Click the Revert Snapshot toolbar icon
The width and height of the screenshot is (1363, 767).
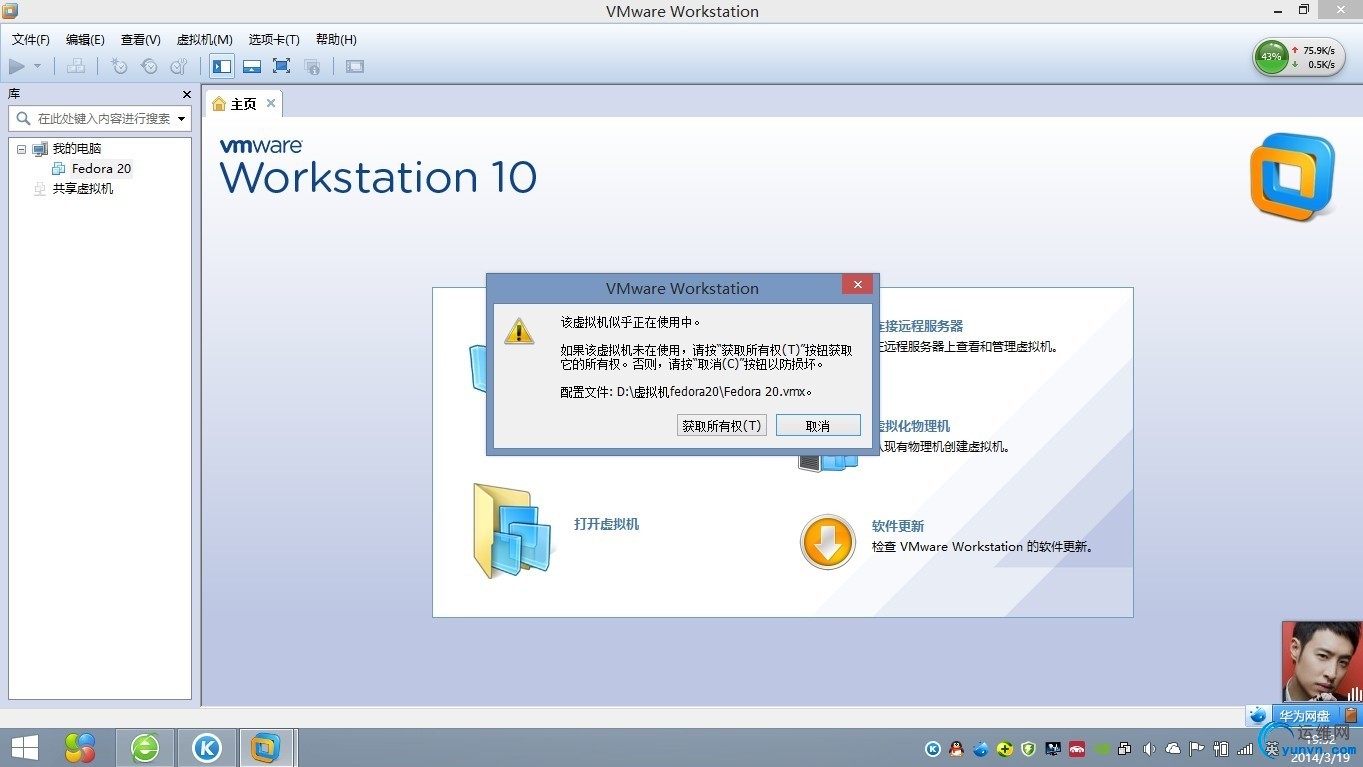tap(150, 67)
